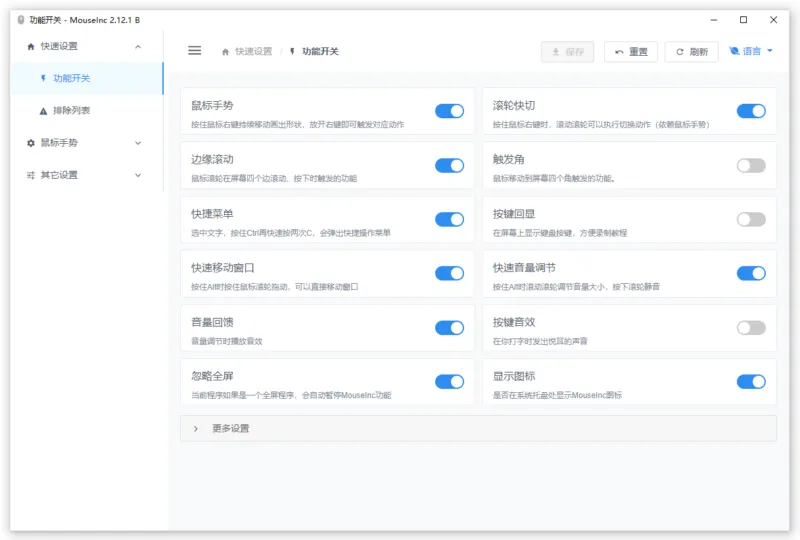
Task: Expand the 其它设置 sidebar section
Action: tap(138, 175)
